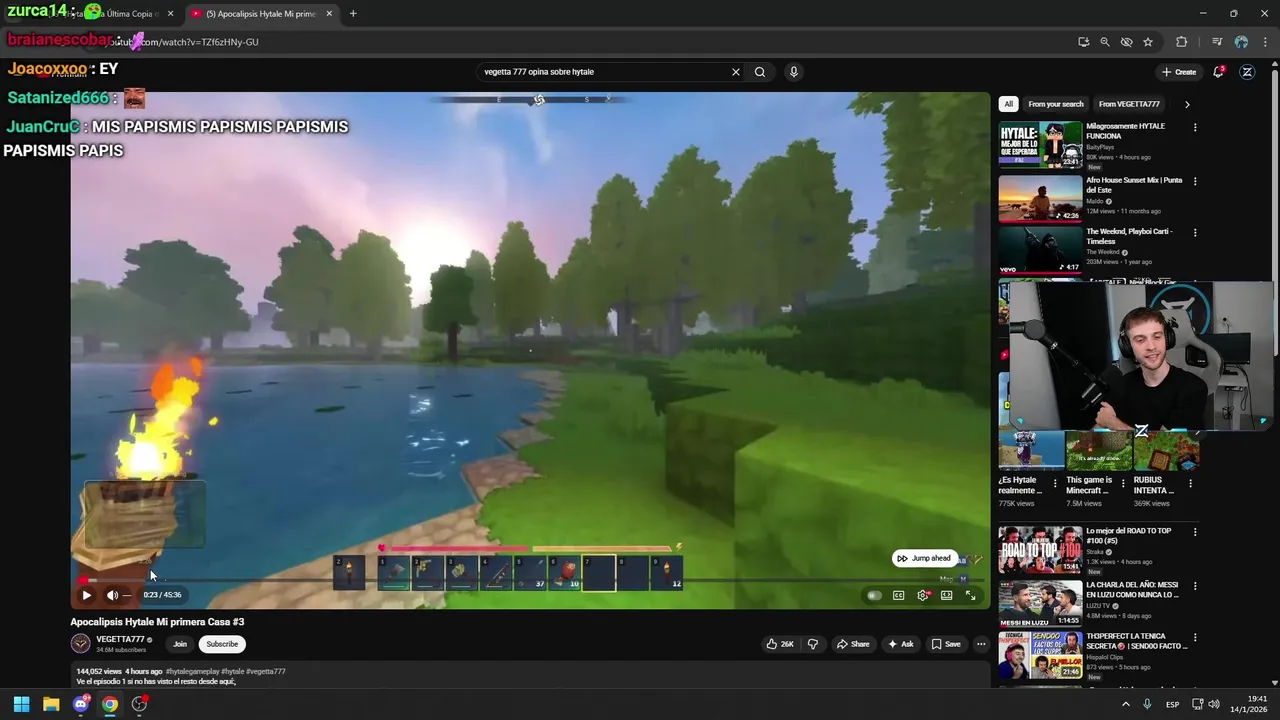Open options for ¿Es Hytale realmente short
Viewport: 1280px width, 720px height.
1053,483
